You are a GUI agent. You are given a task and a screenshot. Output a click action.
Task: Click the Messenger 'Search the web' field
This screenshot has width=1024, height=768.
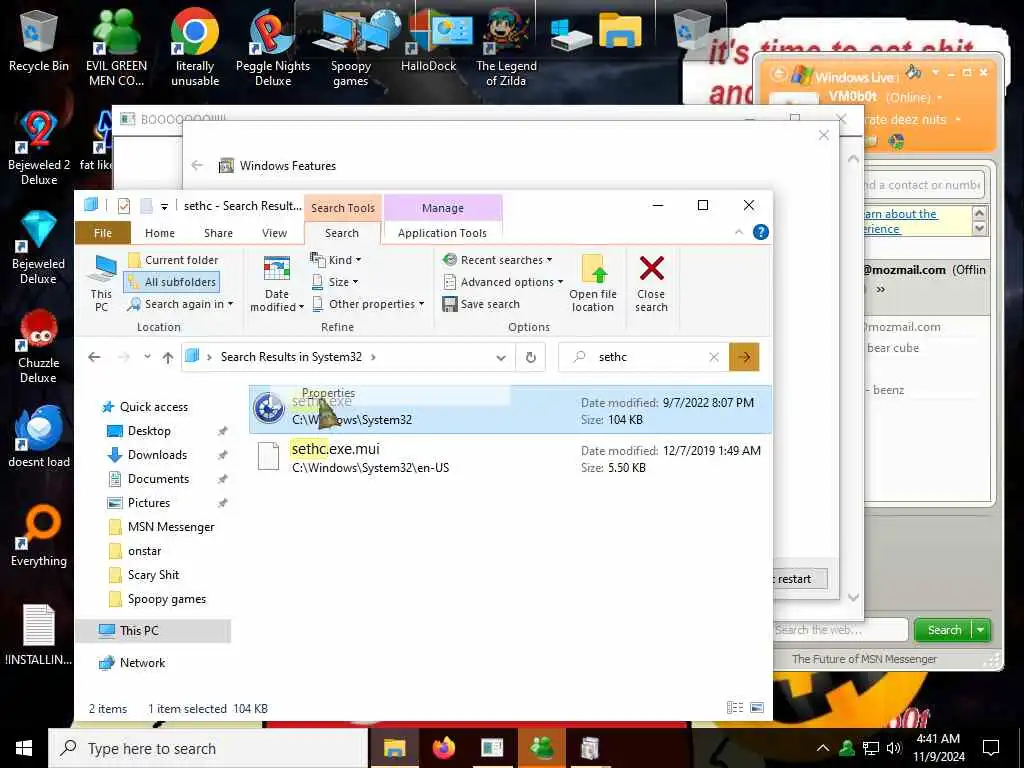(x=840, y=630)
